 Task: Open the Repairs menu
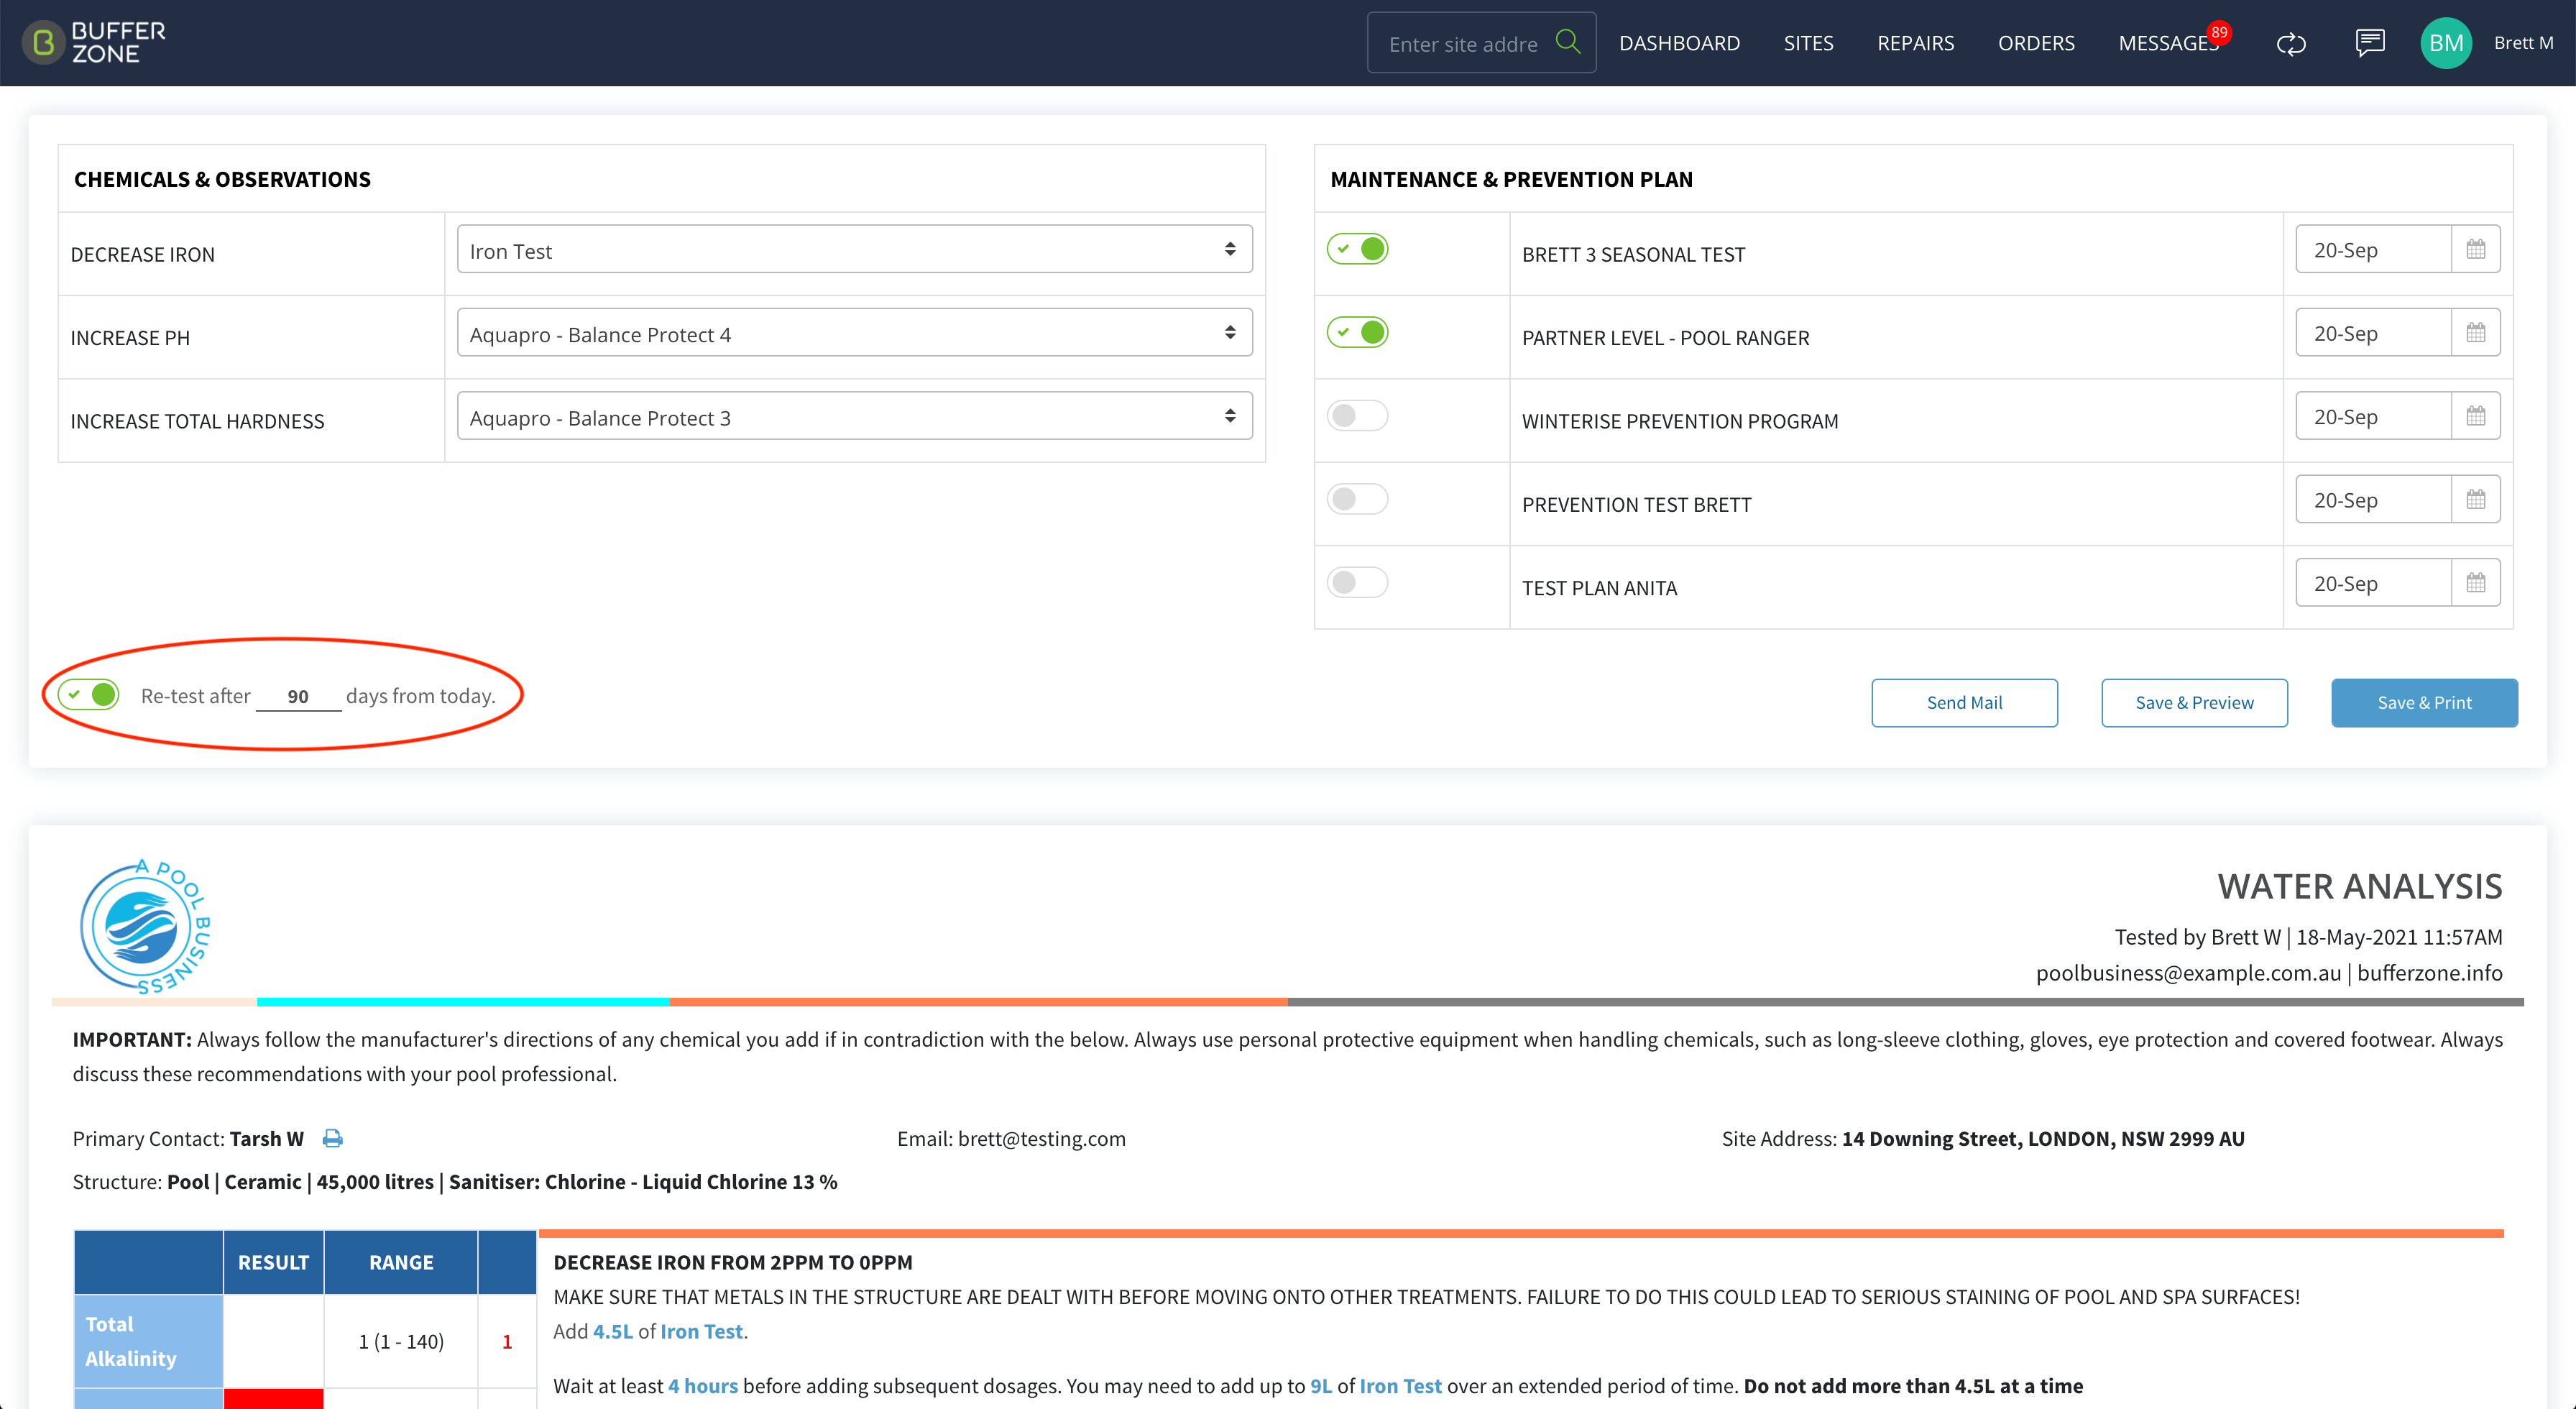coord(1915,43)
